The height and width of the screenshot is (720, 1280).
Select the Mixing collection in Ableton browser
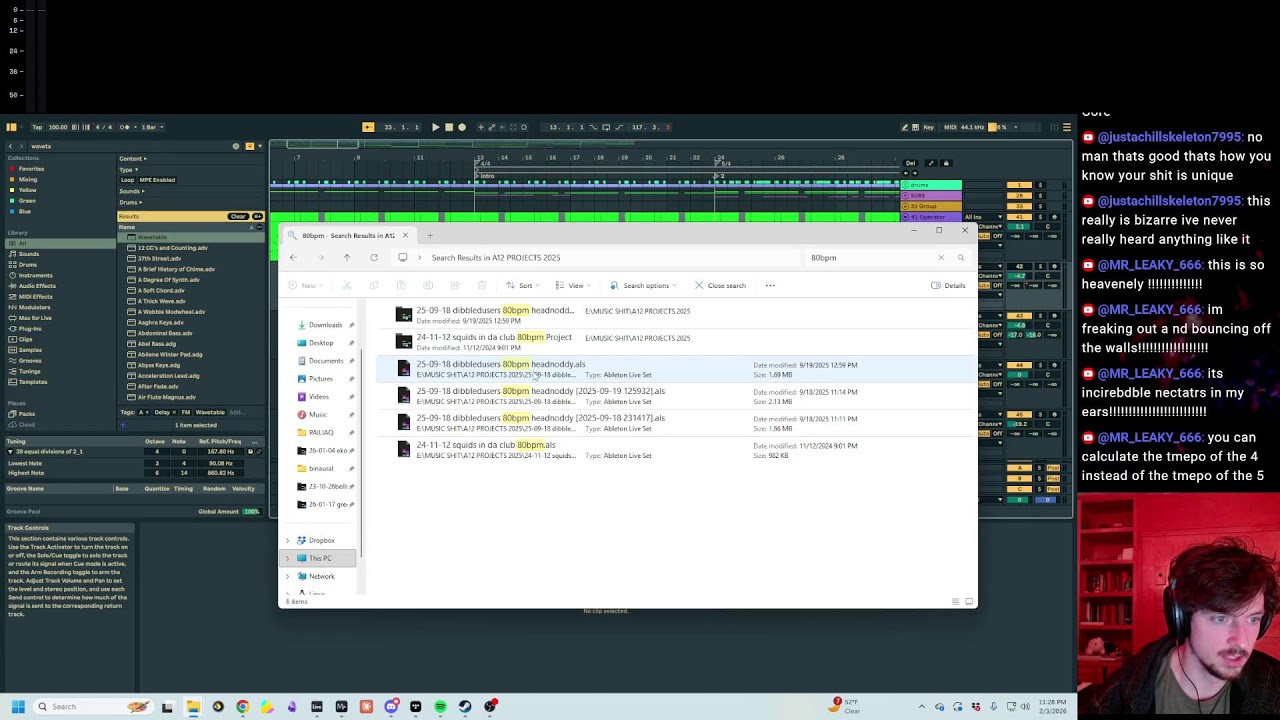point(27,179)
